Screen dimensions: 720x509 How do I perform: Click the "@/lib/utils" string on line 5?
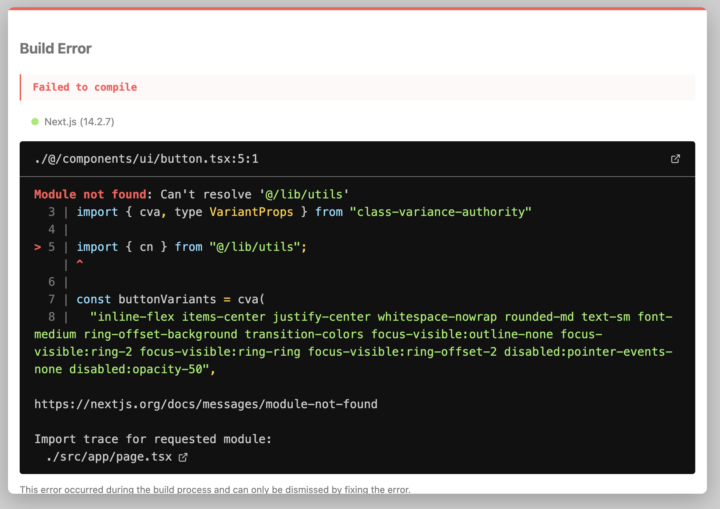255,247
